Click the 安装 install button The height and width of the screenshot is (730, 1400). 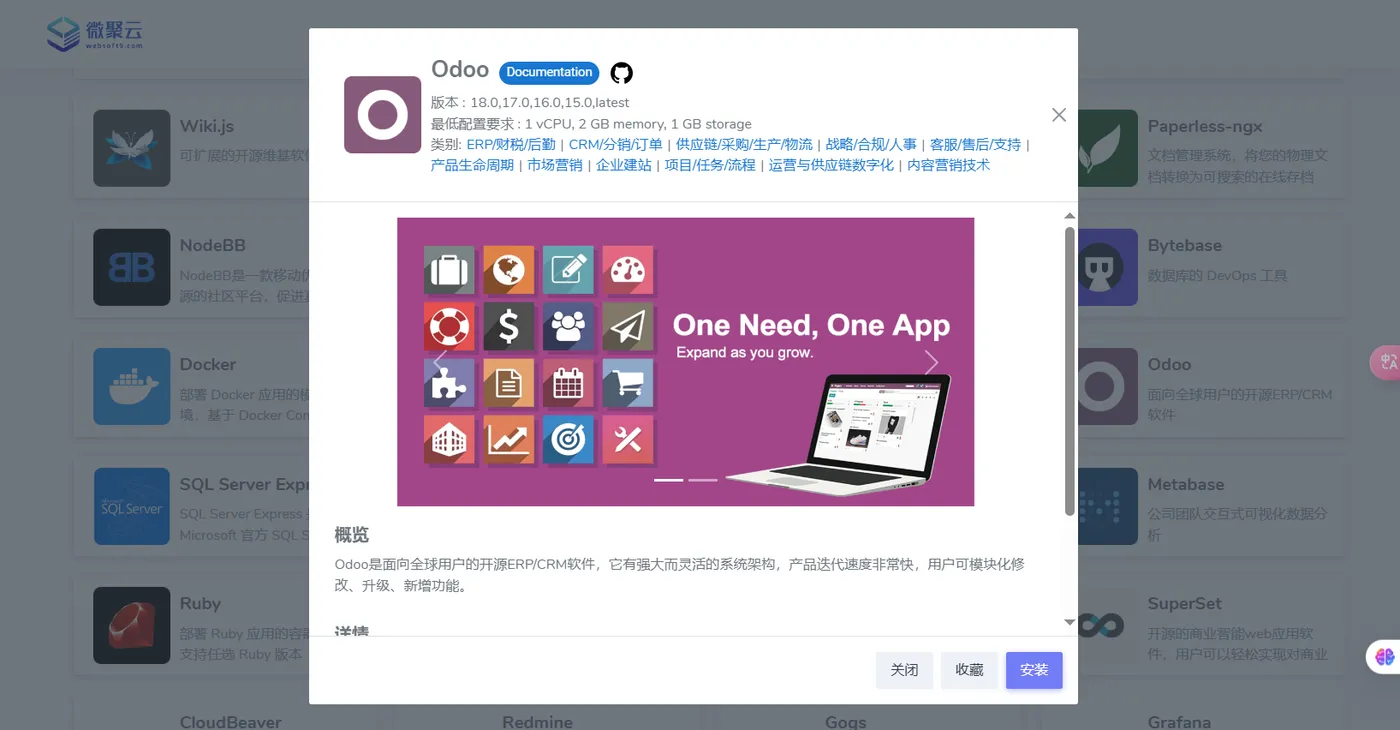1034,670
